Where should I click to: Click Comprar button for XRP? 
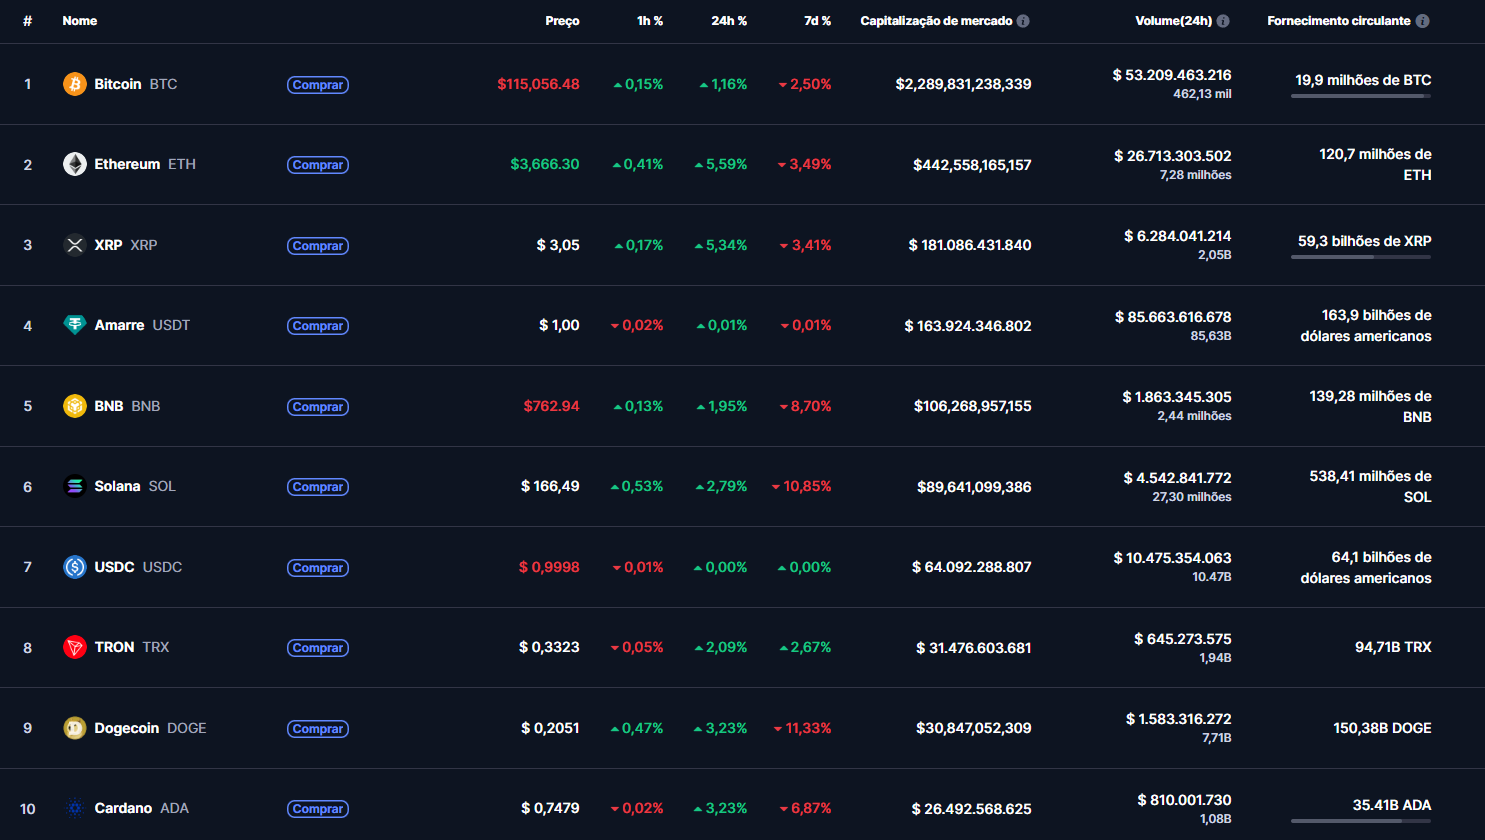(x=318, y=246)
